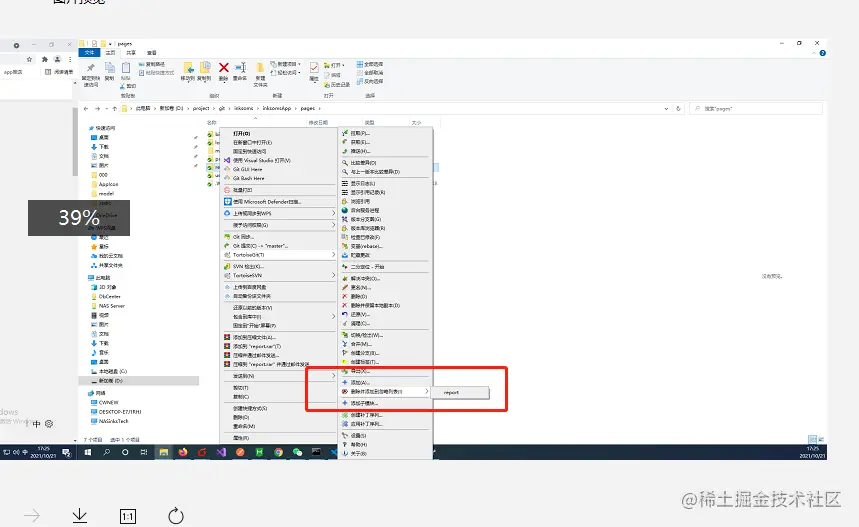Open Visual Studio from the taskbar
This screenshot has height=527, width=859.
(221, 452)
